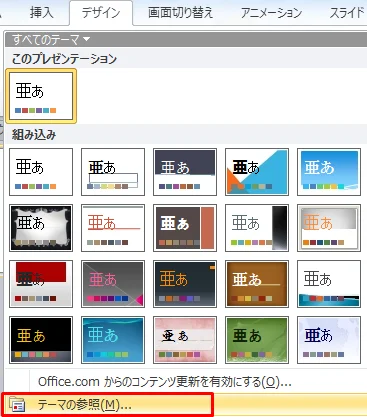This screenshot has height=417, width=367.
Task: Apply the brown wood theme with white text
Action: (x=257, y=284)
